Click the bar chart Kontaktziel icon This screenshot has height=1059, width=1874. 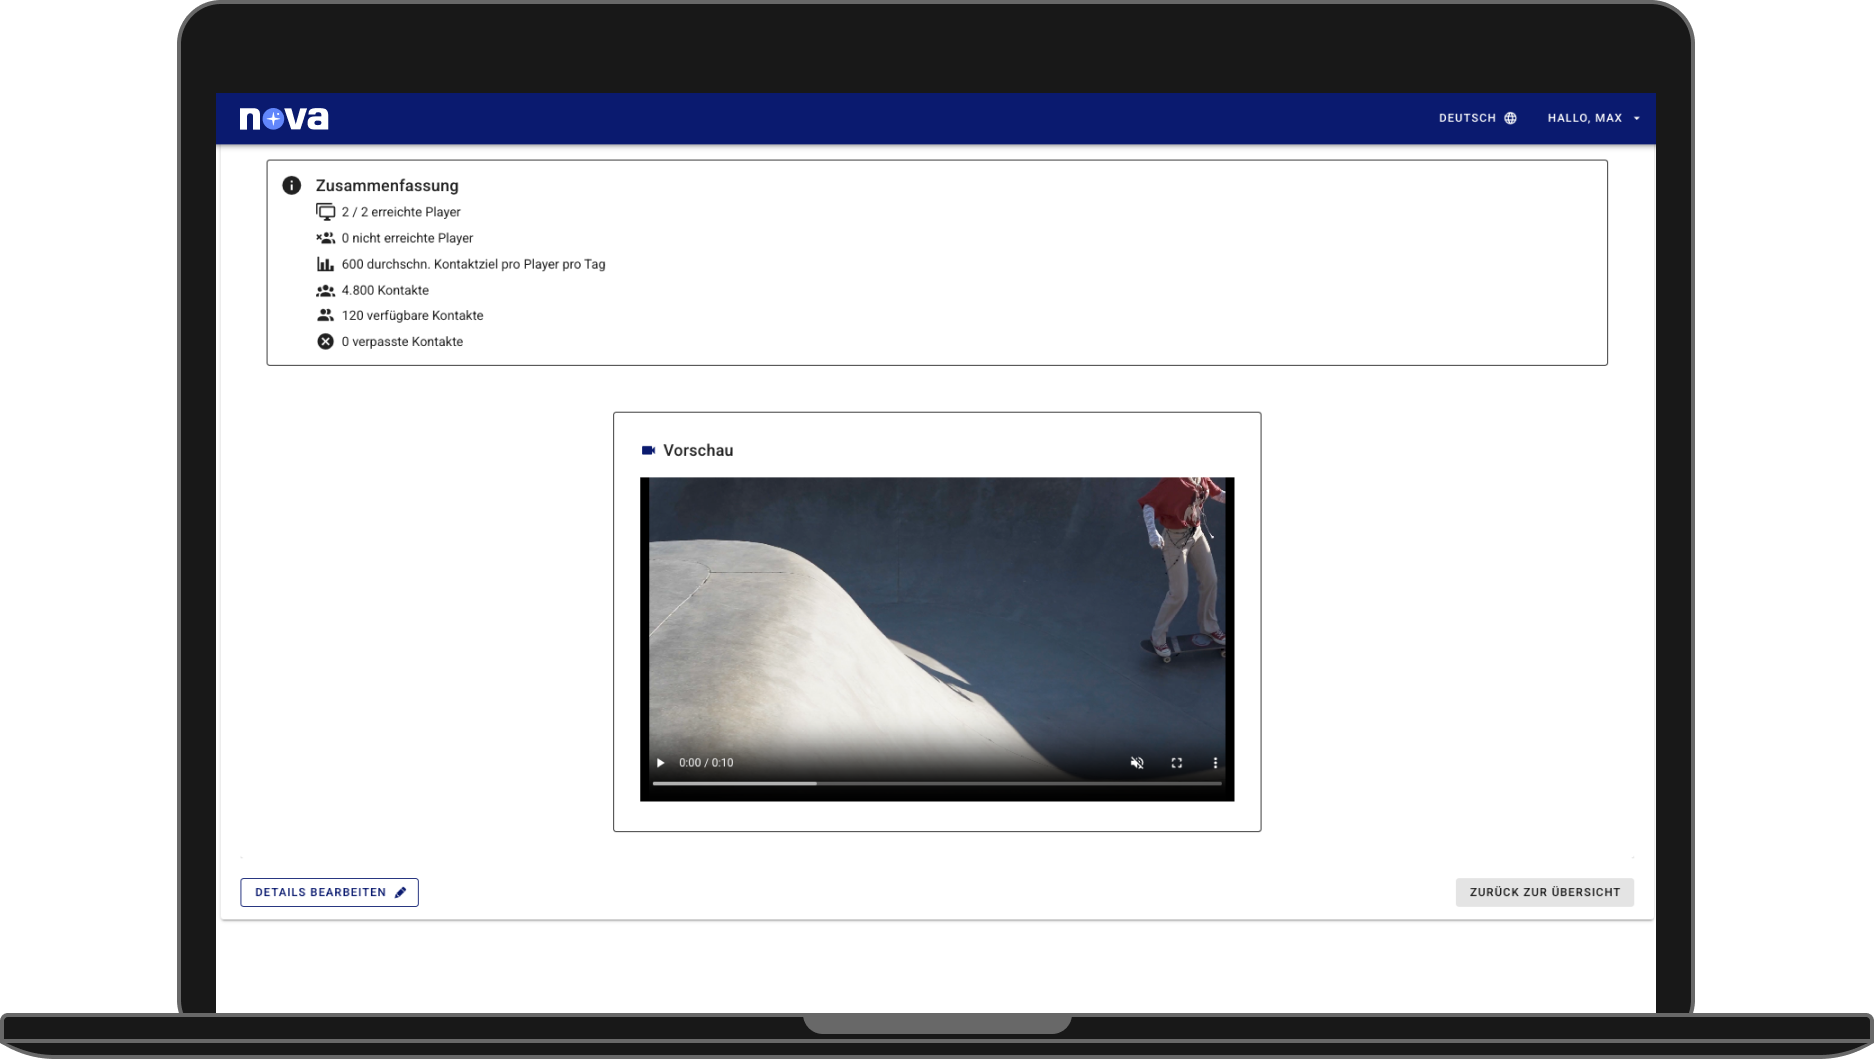325,264
